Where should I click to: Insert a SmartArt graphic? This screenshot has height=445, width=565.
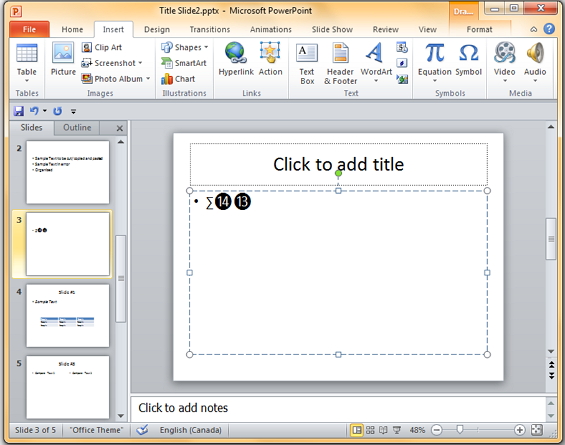(184, 63)
